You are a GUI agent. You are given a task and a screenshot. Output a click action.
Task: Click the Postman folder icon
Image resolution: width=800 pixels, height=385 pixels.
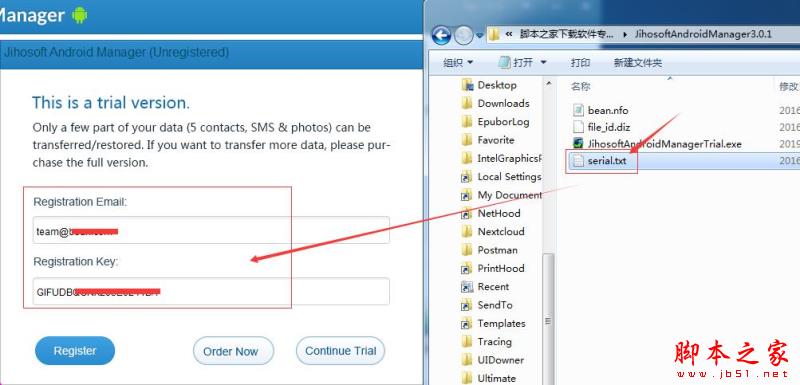[x=467, y=250]
